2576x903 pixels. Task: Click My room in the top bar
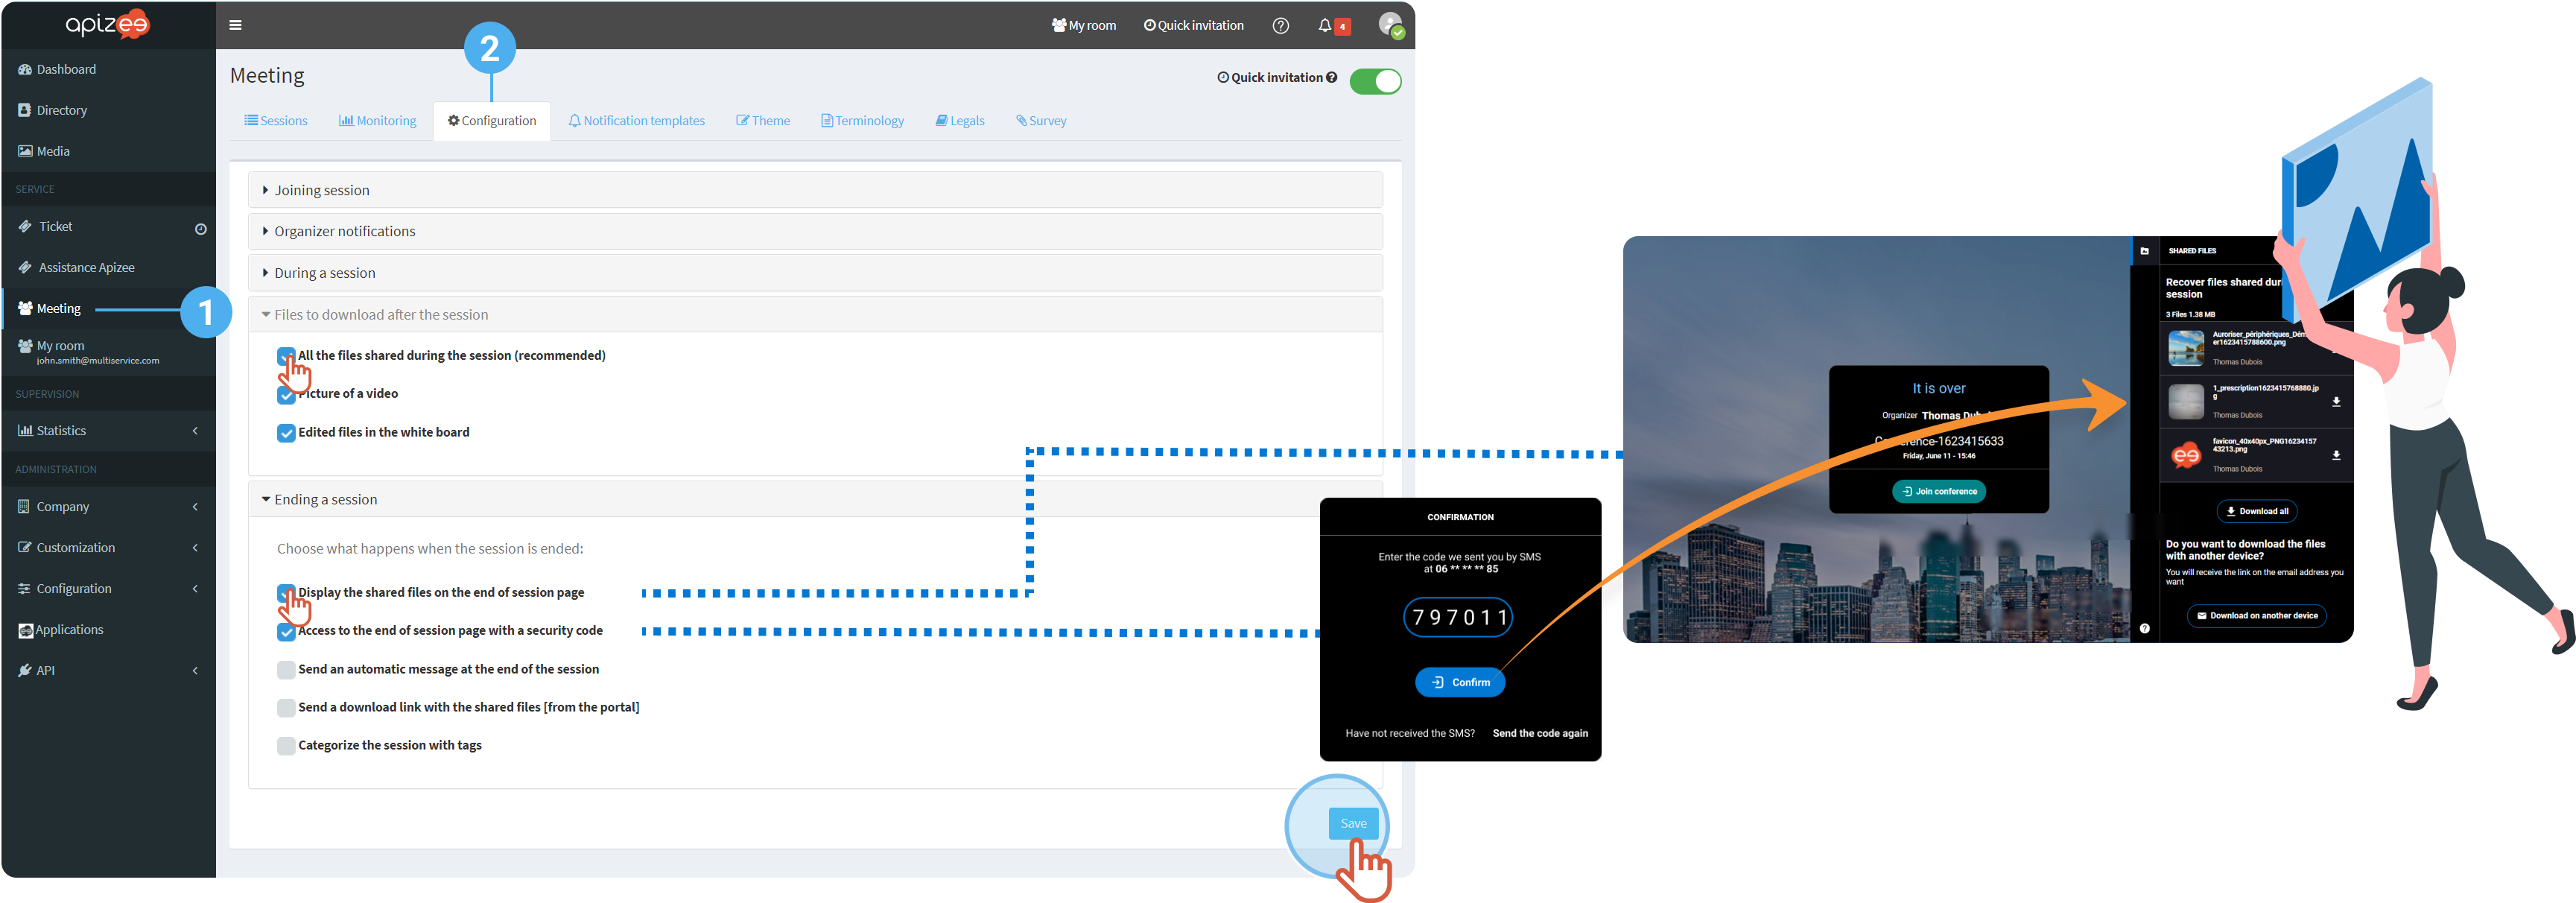[x=1083, y=25]
